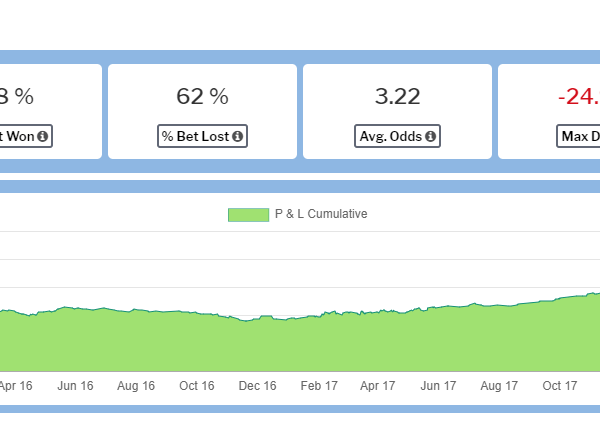Viewport: 600px width, 423px height.
Task: Click the Aug 16 axis label
Action: point(136,385)
